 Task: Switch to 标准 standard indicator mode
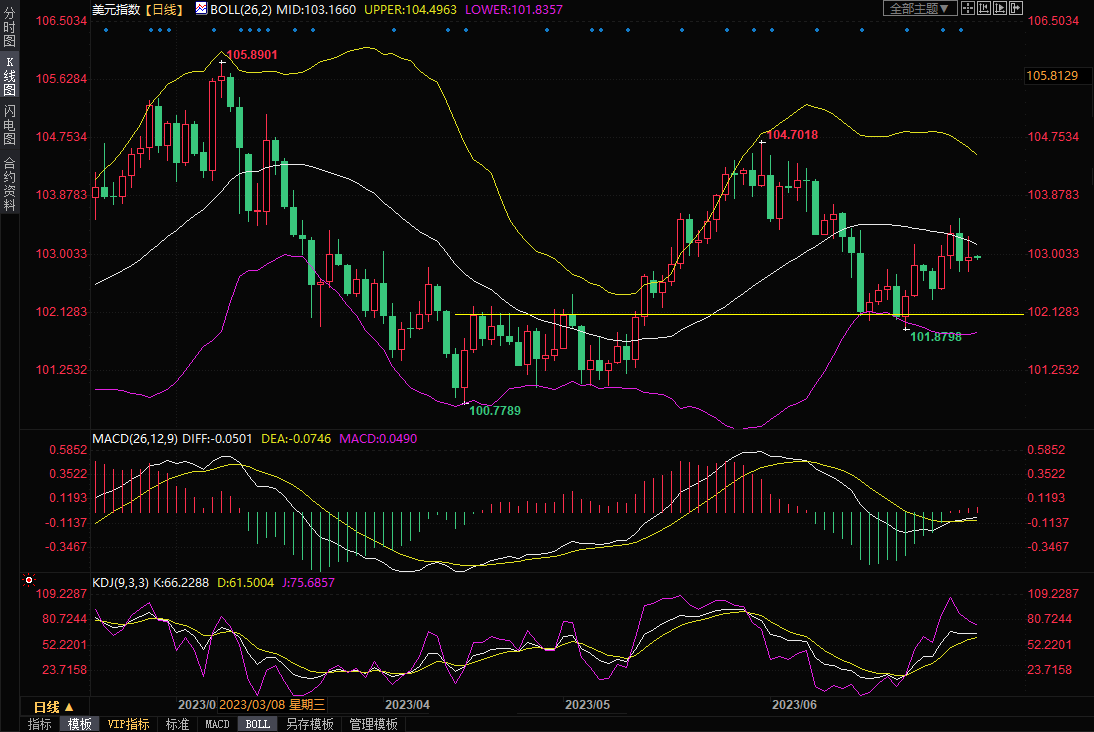(177, 724)
